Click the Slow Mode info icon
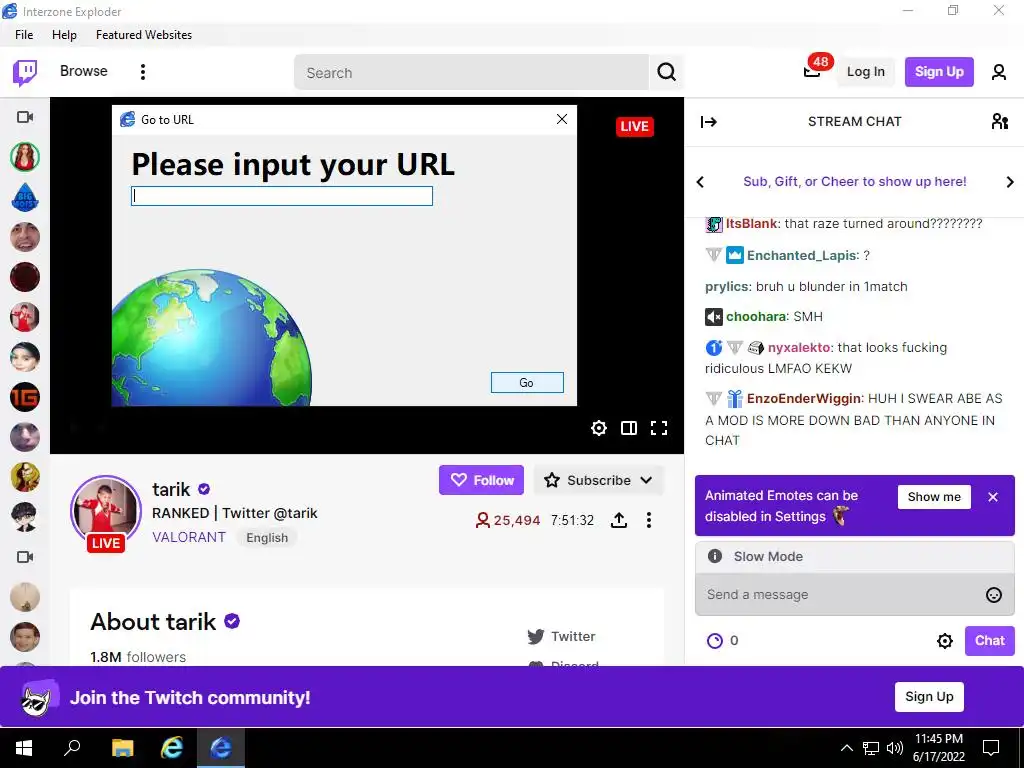Image resolution: width=1024 pixels, height=768 pixels. coord(715,556)
